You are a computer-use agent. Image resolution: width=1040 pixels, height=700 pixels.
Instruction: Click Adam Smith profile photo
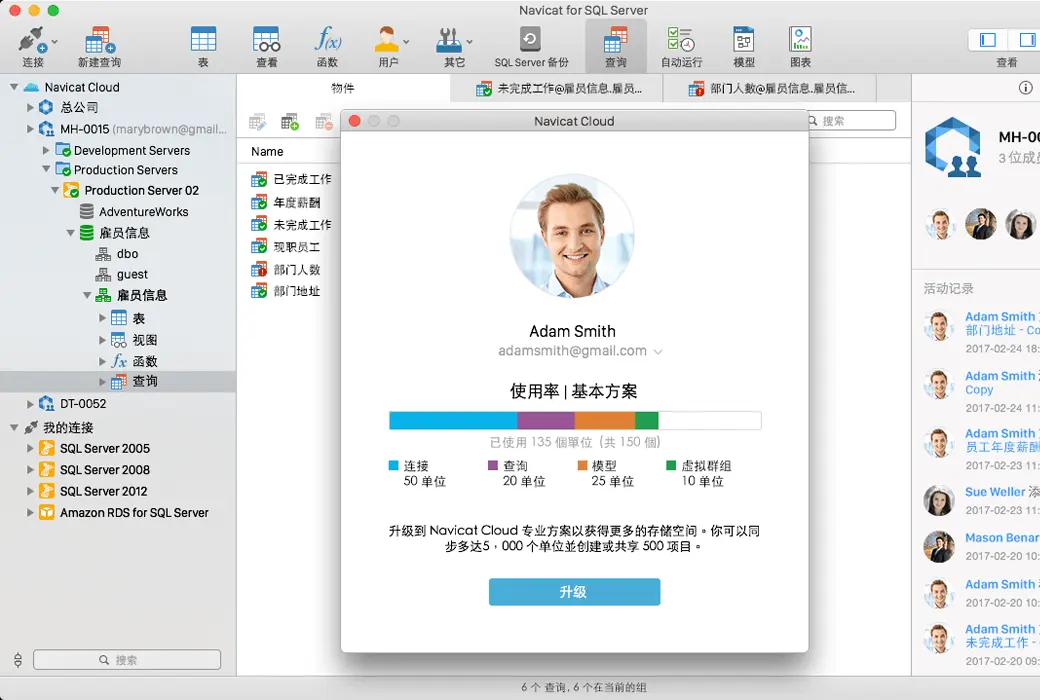(x=572, y=236)
